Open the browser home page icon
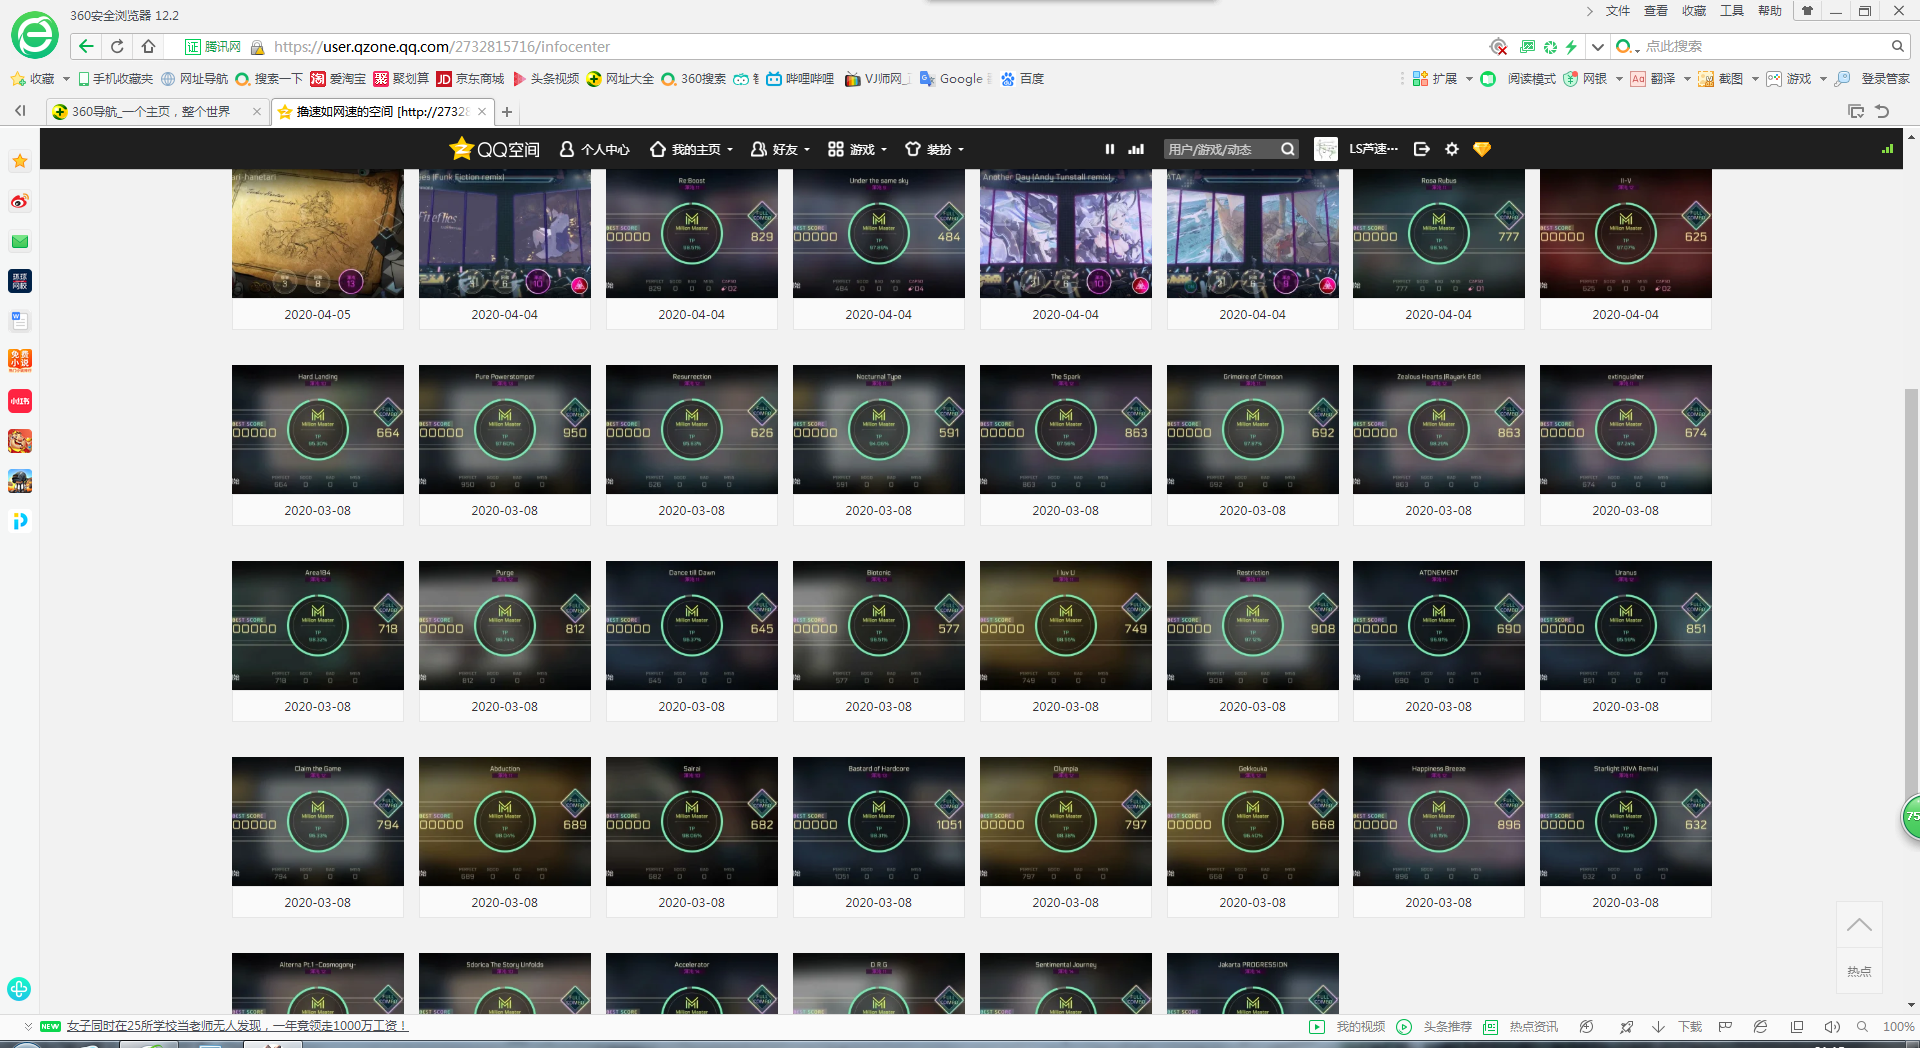1920x1048 pixels. click(148, 46)
